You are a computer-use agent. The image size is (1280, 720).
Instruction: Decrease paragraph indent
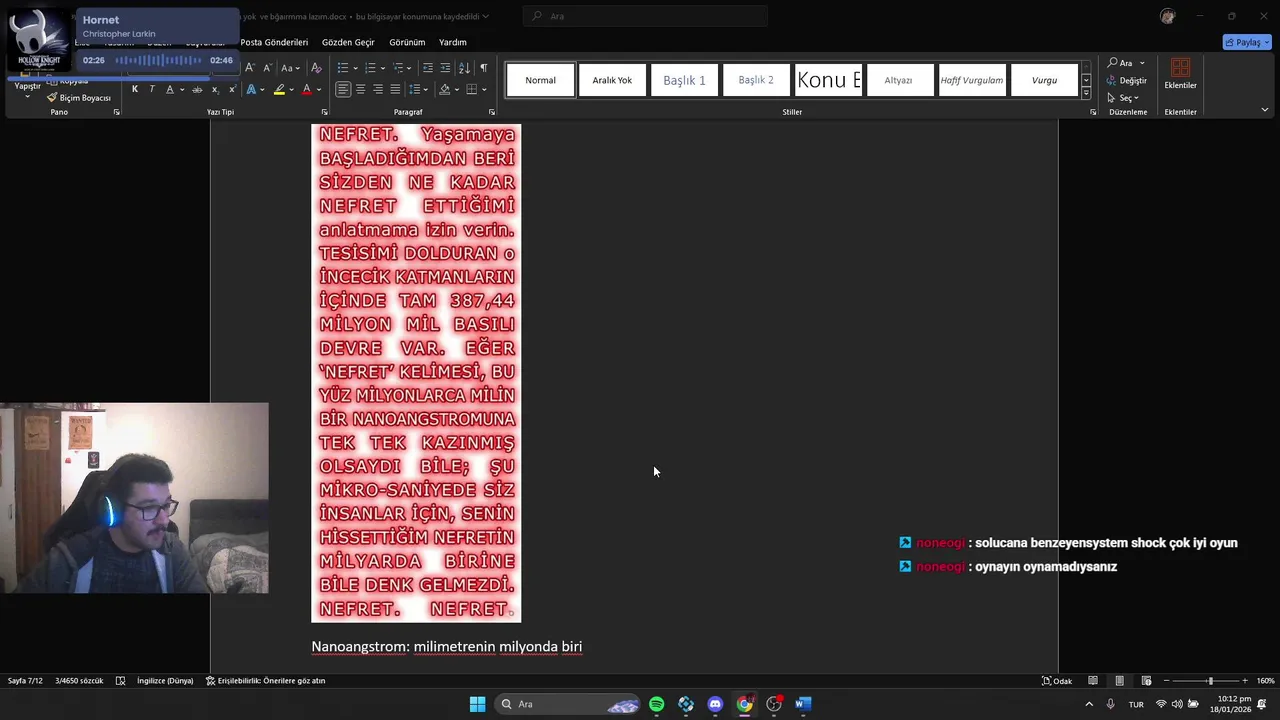(x=428, y=67)
